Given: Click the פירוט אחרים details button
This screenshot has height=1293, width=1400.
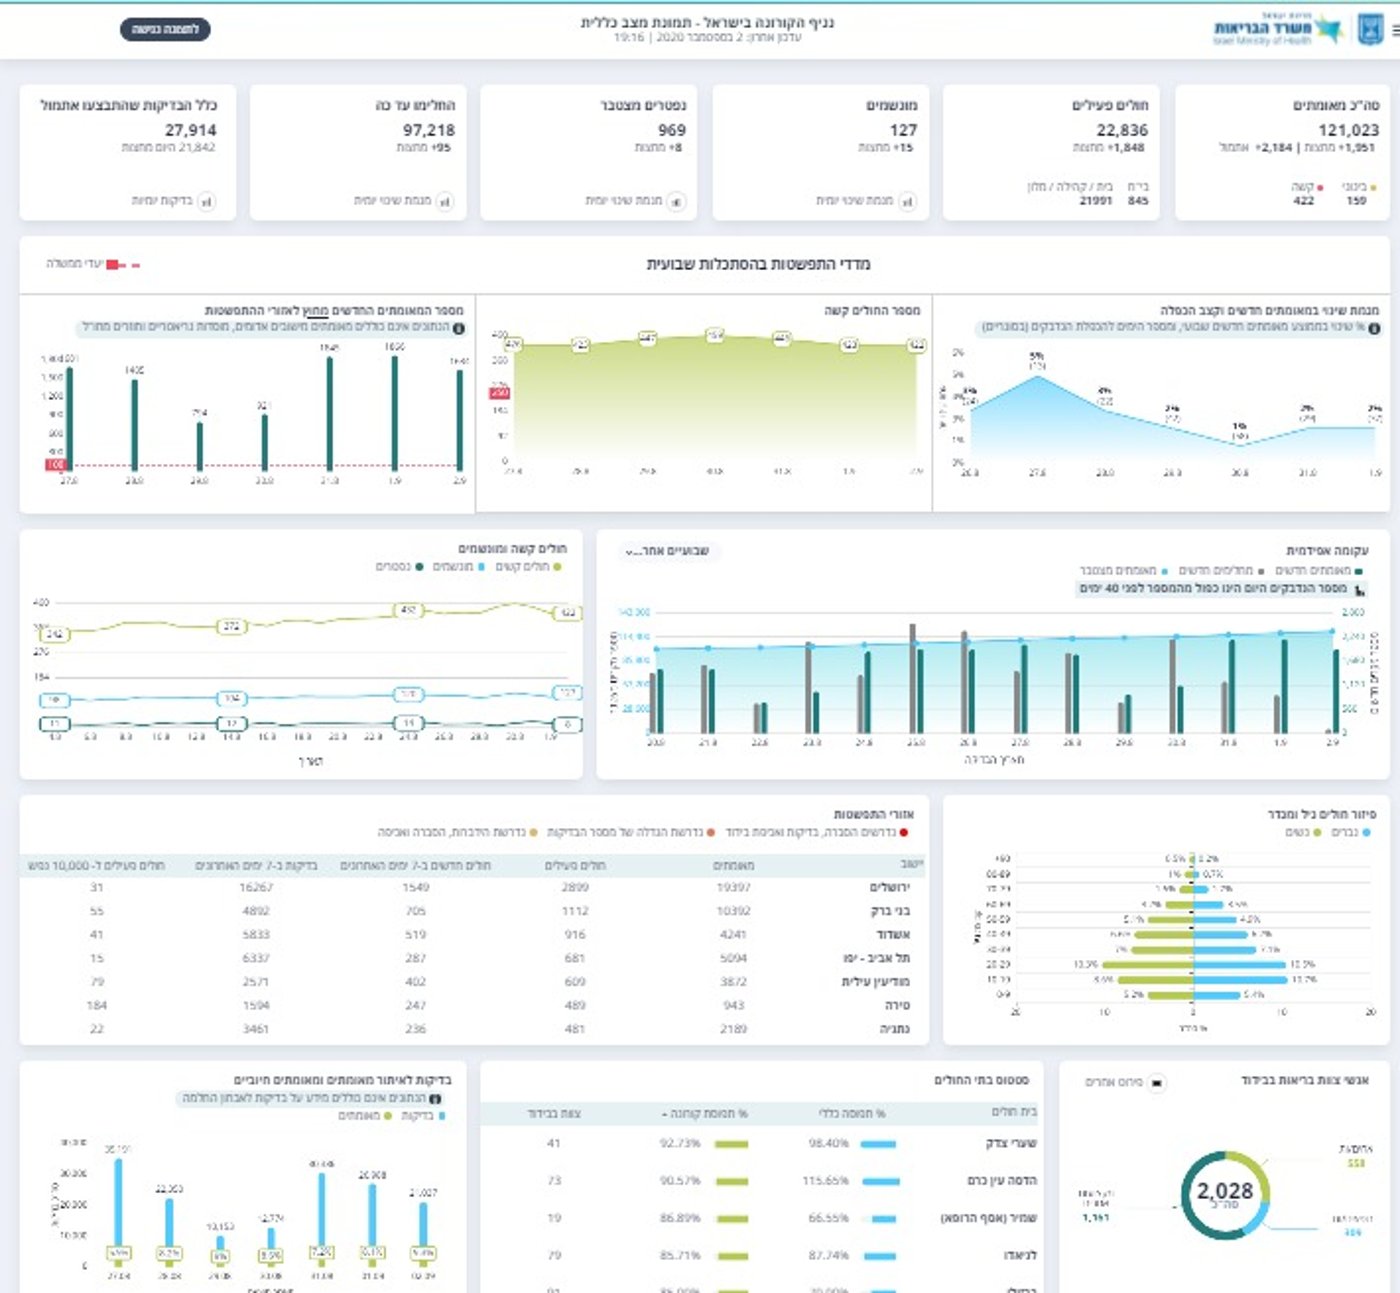Looking at the screenshot, I should [x=1126, y=1082].
